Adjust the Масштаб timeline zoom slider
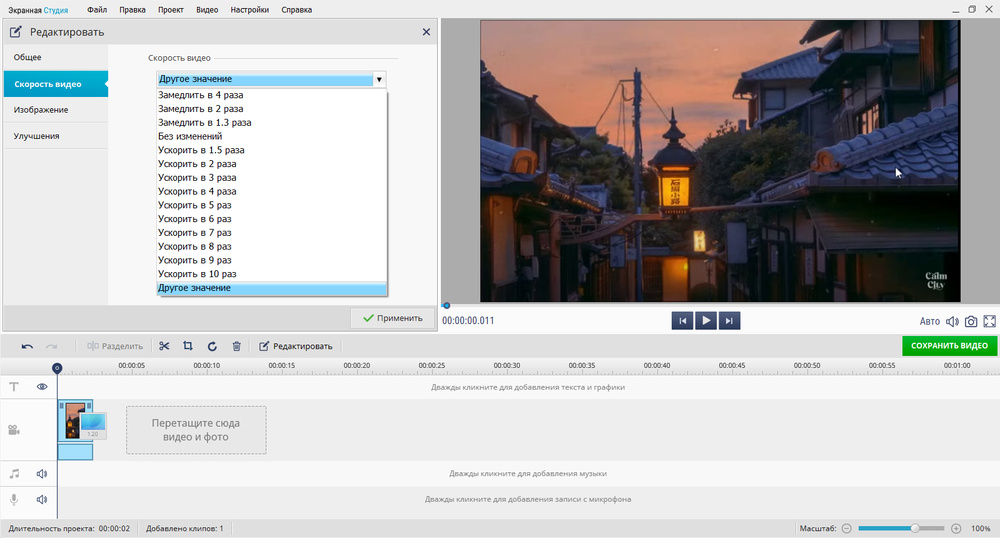Viewport: 1000px width, 538px height. 901,528
